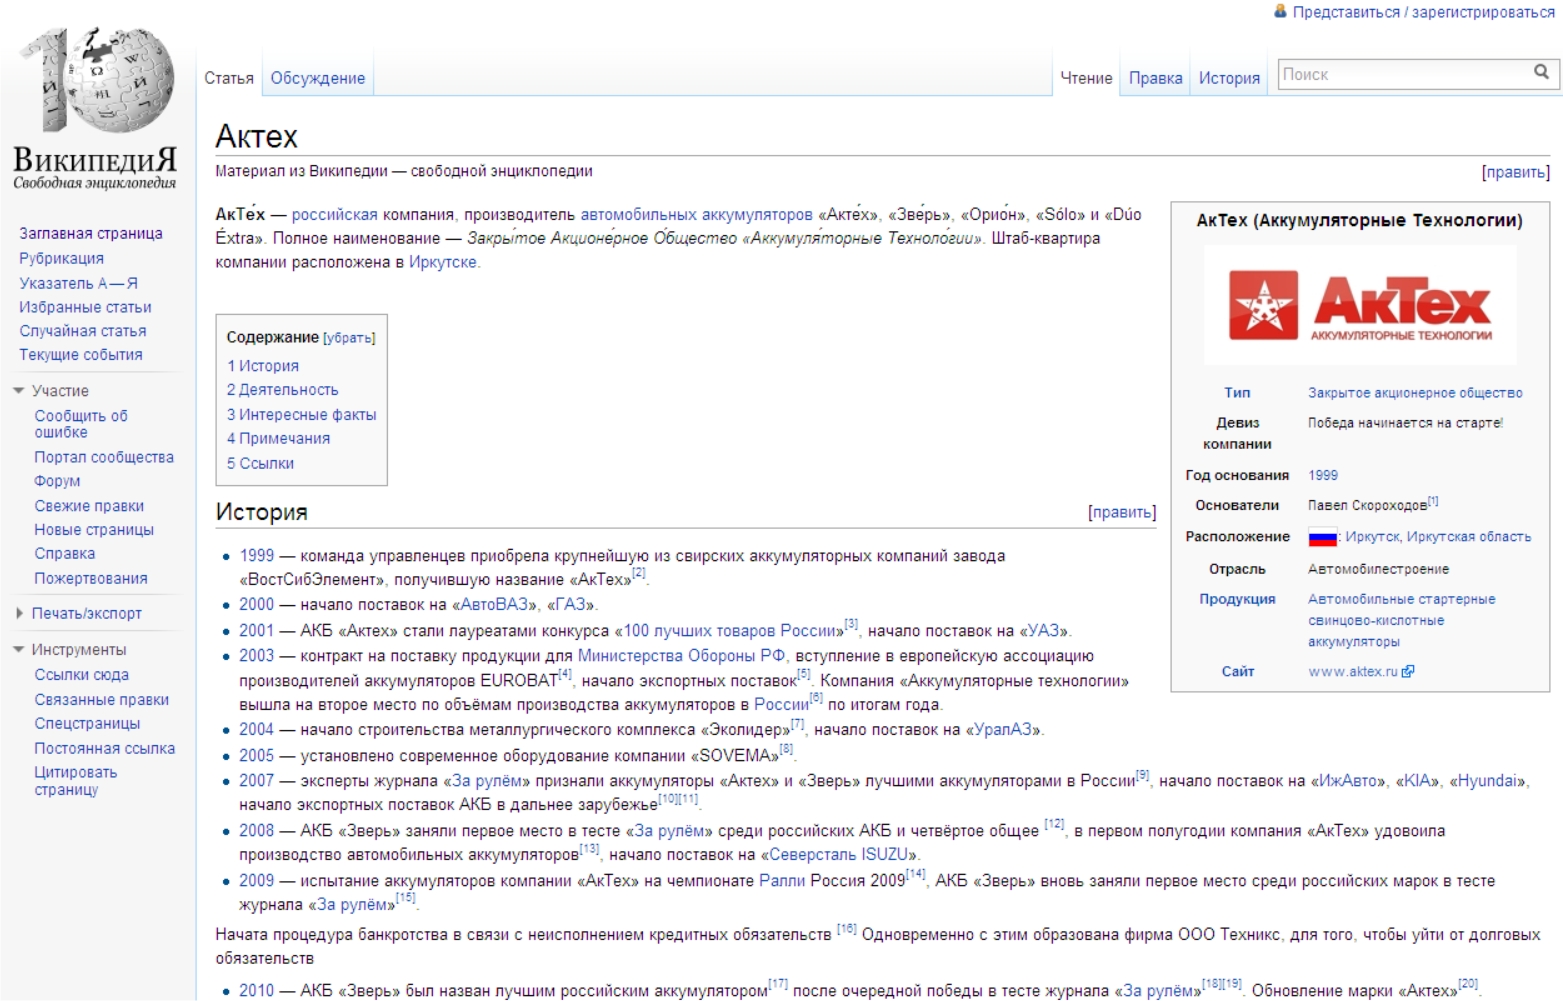
Task: Click [править] beside История heading
Action: (x=1122, y=512)
